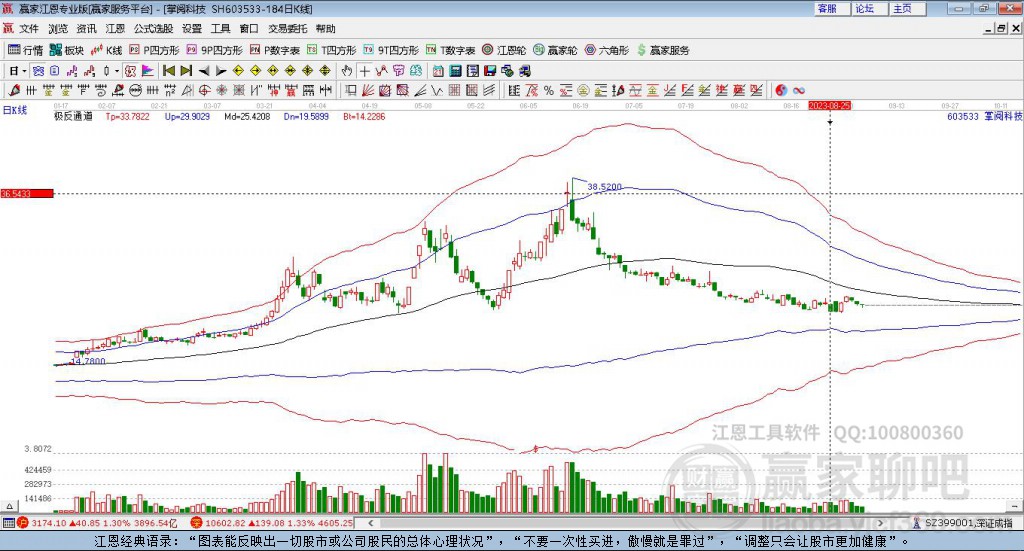
Task: Click the floppy disk save icon
Action: (490, 71)
